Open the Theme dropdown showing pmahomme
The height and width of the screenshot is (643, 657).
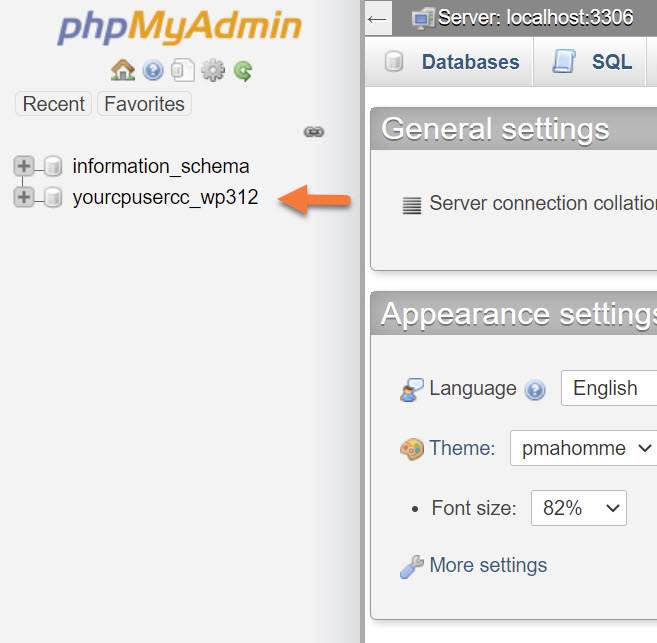584,448
